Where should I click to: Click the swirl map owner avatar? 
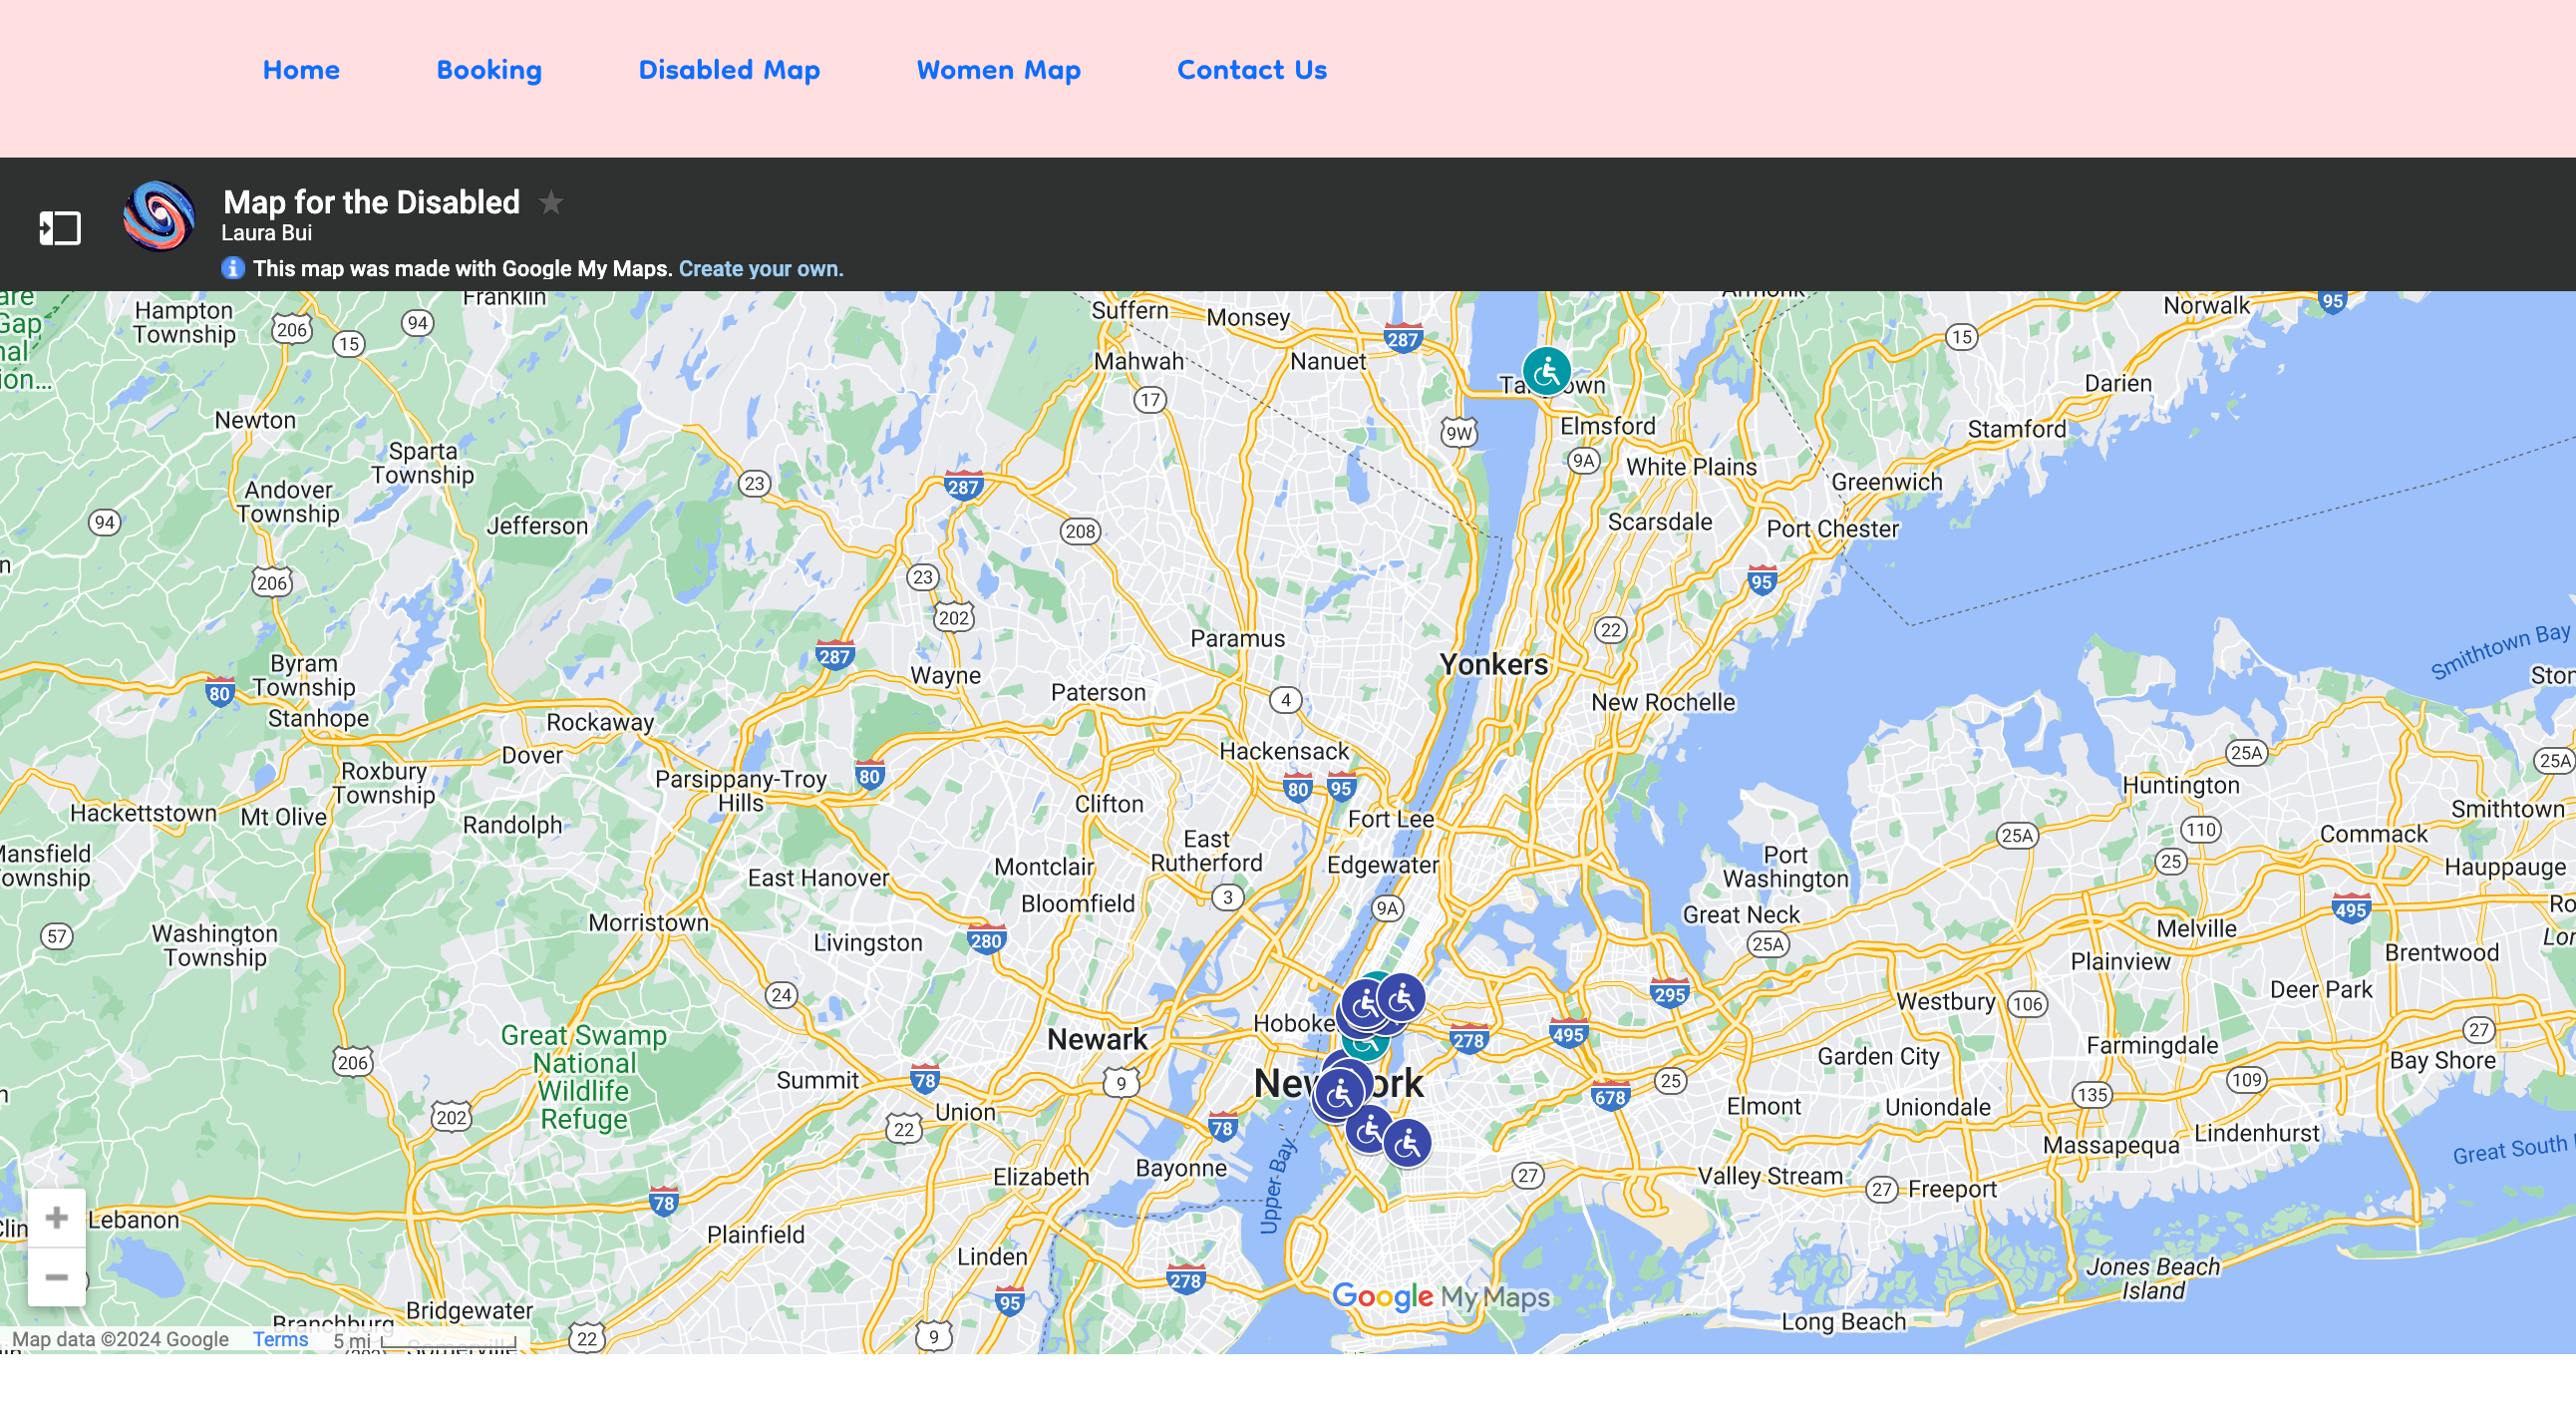(x=158, y=216)
